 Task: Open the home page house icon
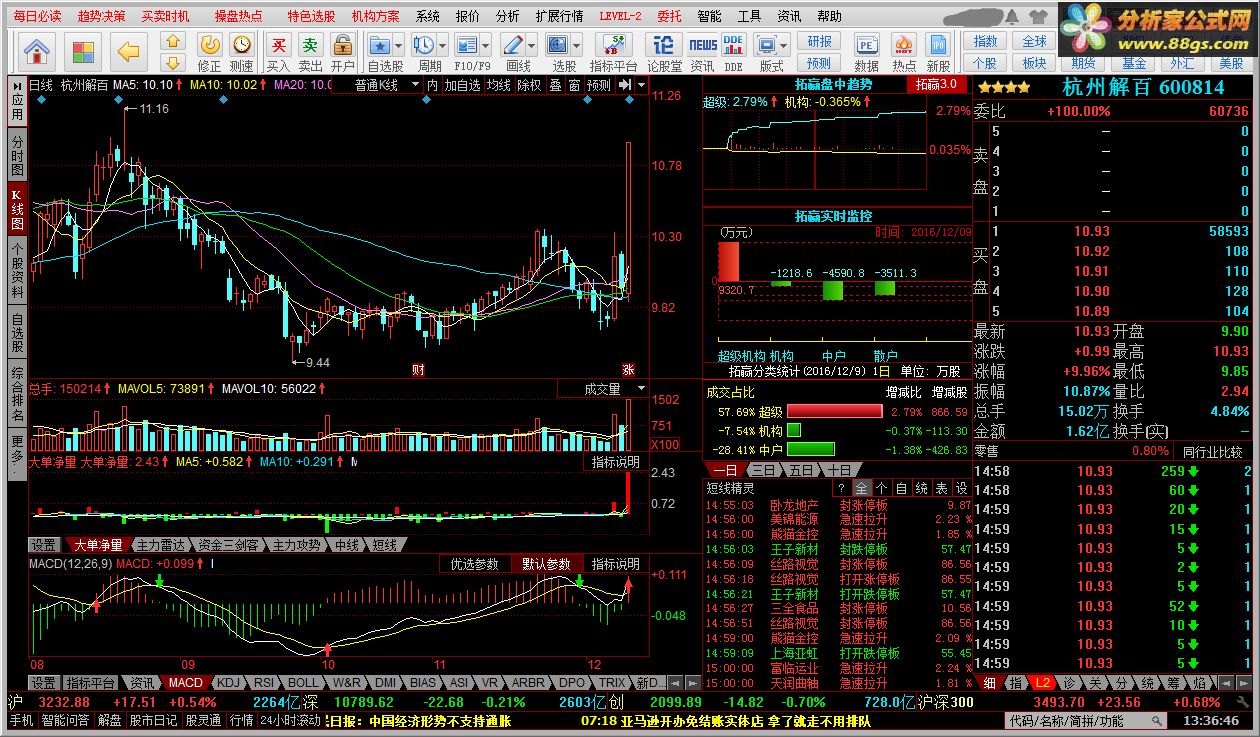point(37,50)
